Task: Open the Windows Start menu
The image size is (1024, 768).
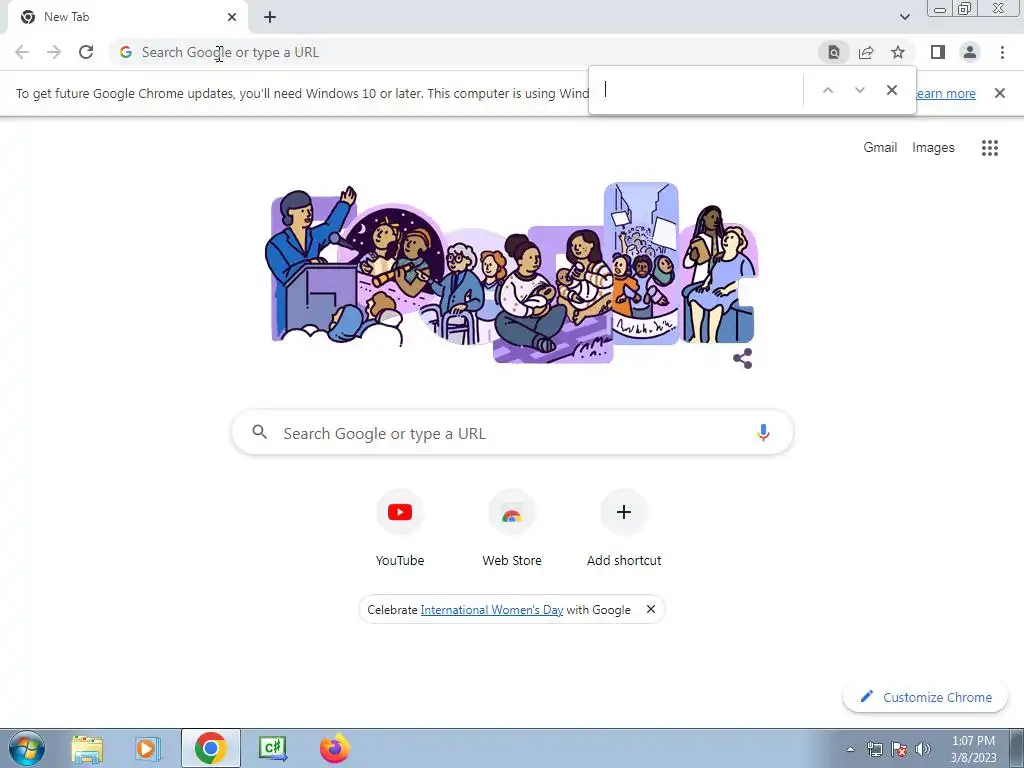Action: tap(27, 748)
